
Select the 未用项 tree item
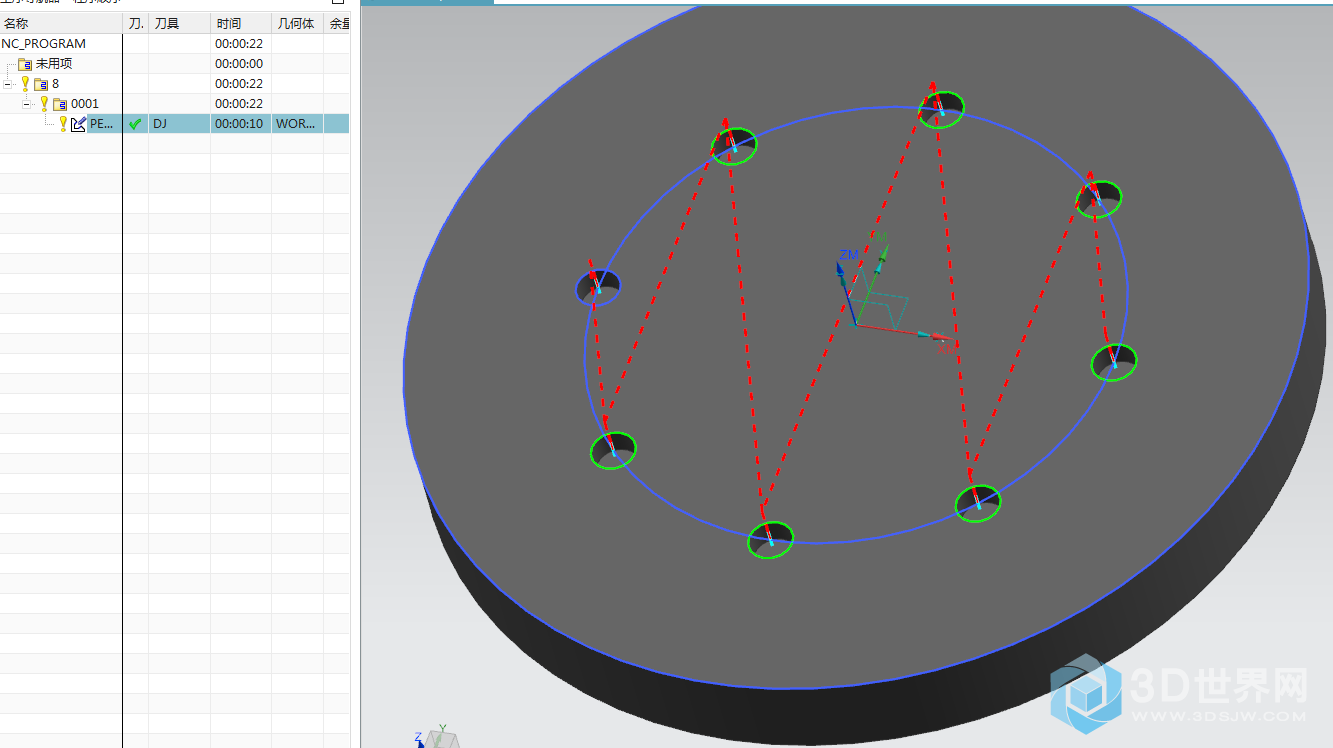(54, 64)
